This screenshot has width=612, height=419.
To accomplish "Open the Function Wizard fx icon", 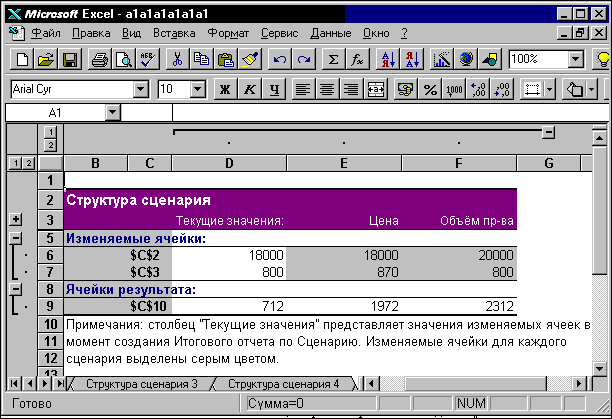I will (357, 59).
